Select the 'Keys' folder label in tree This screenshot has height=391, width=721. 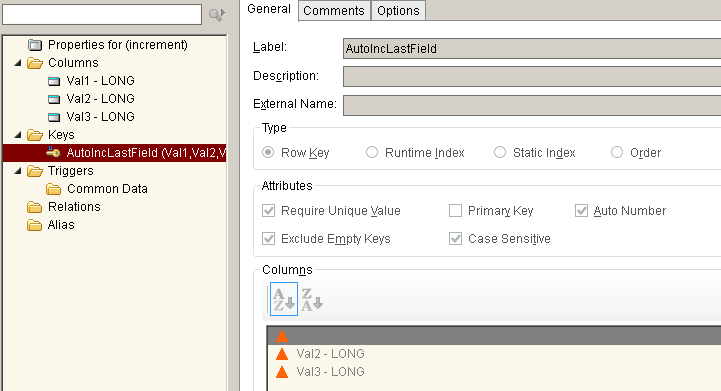[x=61, y=135]
